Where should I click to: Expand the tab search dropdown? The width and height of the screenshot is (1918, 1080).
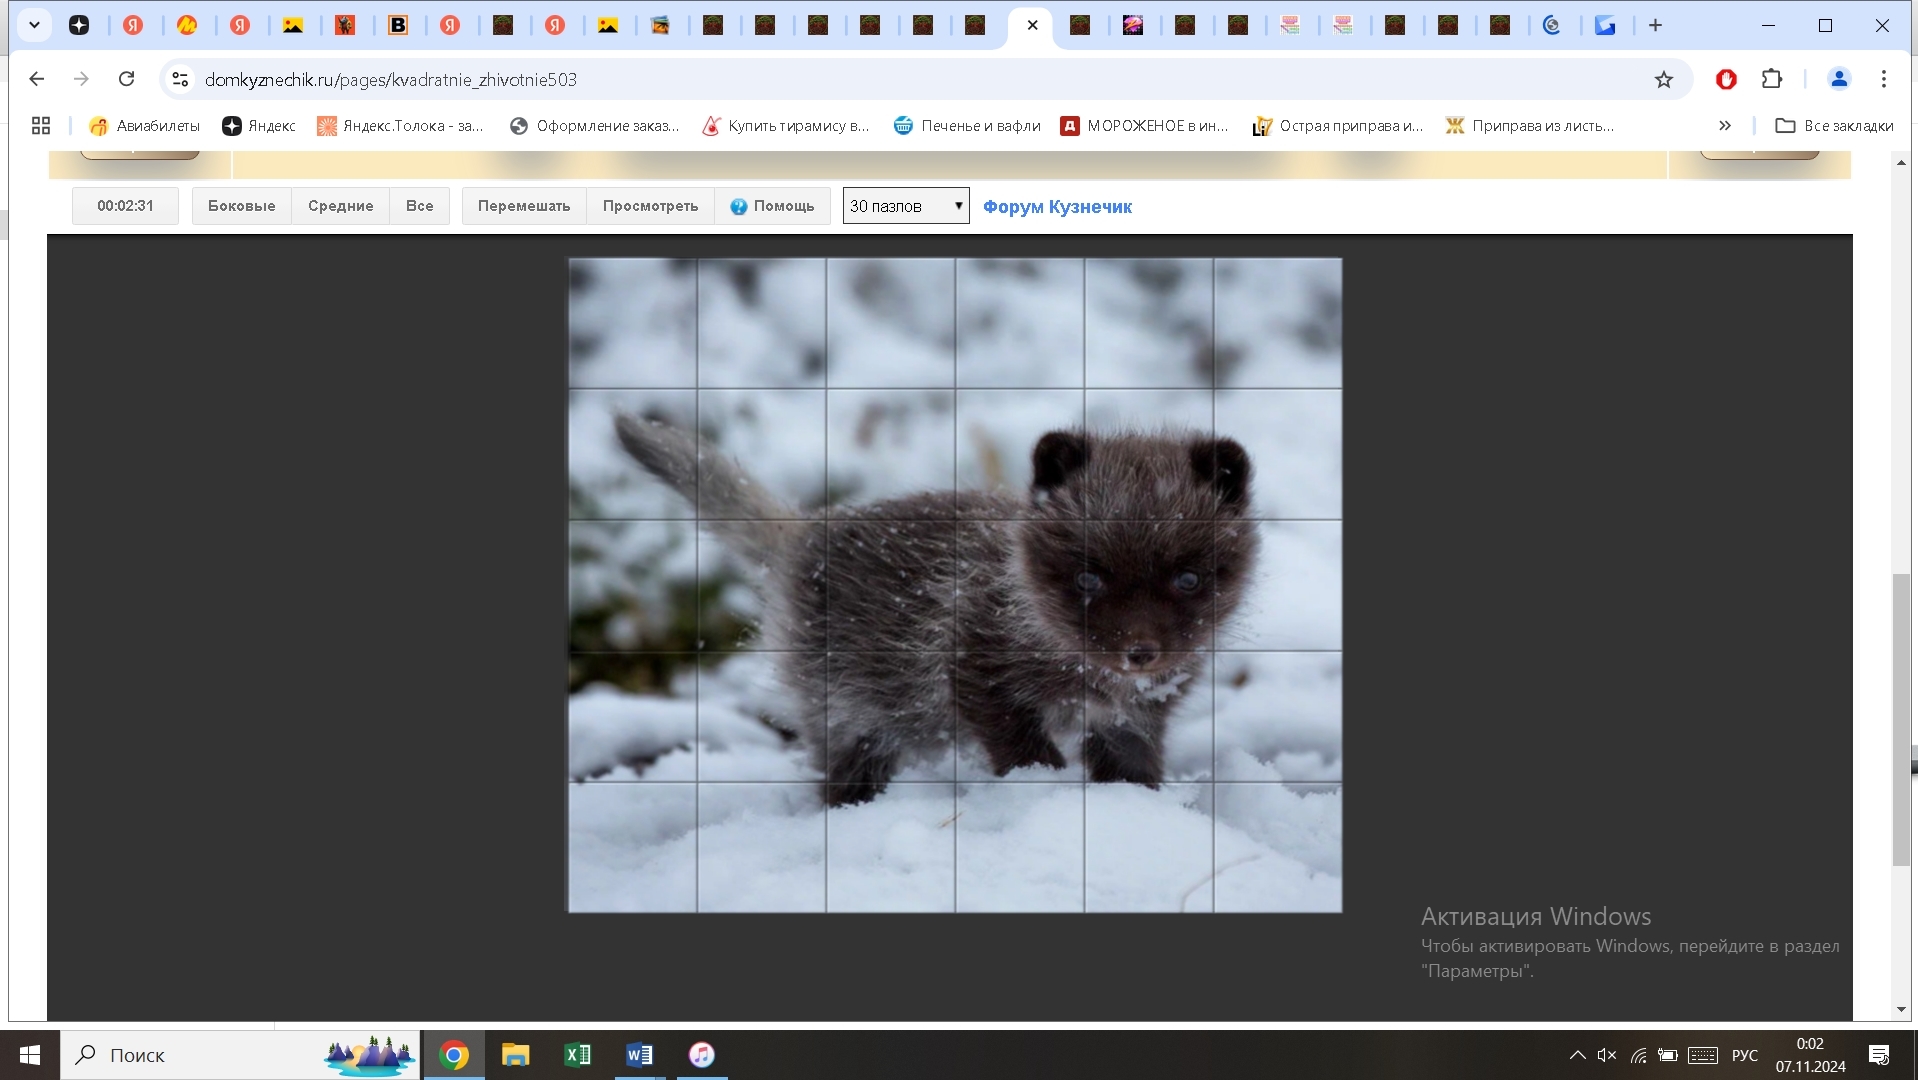click(x=34, y=26)
